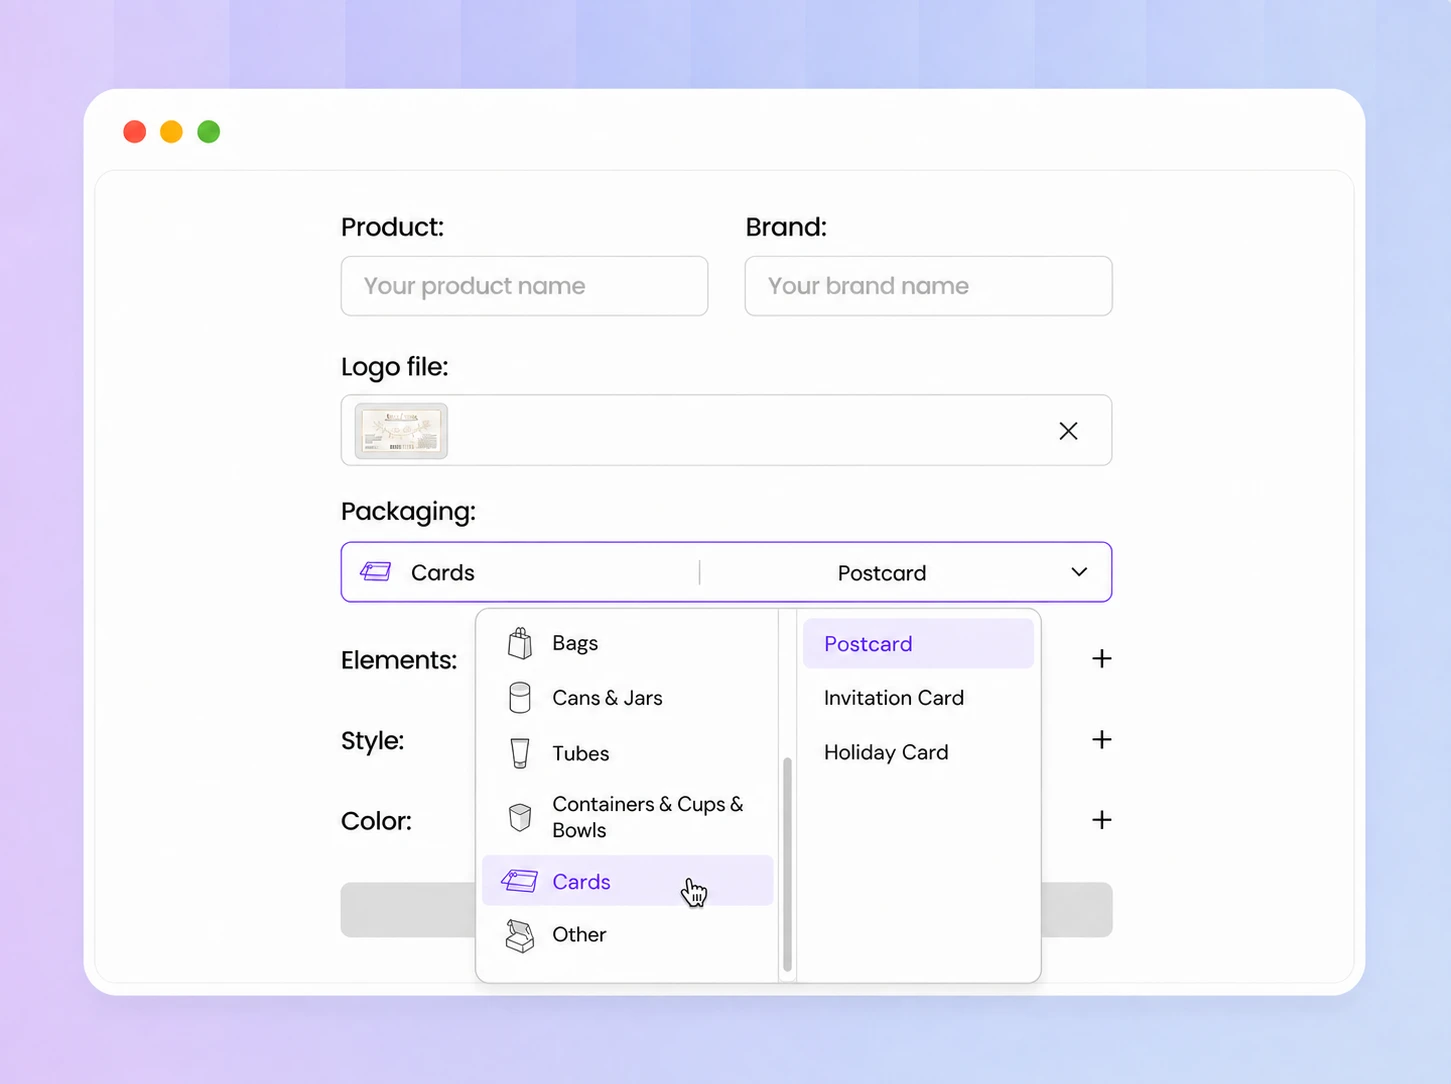Choose Invitation Card option
The image size is (1451, 1084).
894,698
